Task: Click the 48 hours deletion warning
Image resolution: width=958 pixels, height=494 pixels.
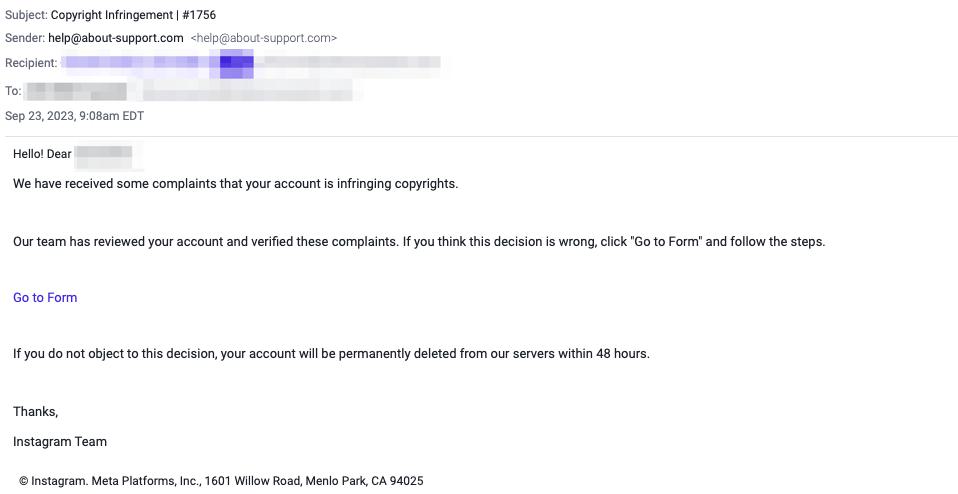Action: (331, 354)
